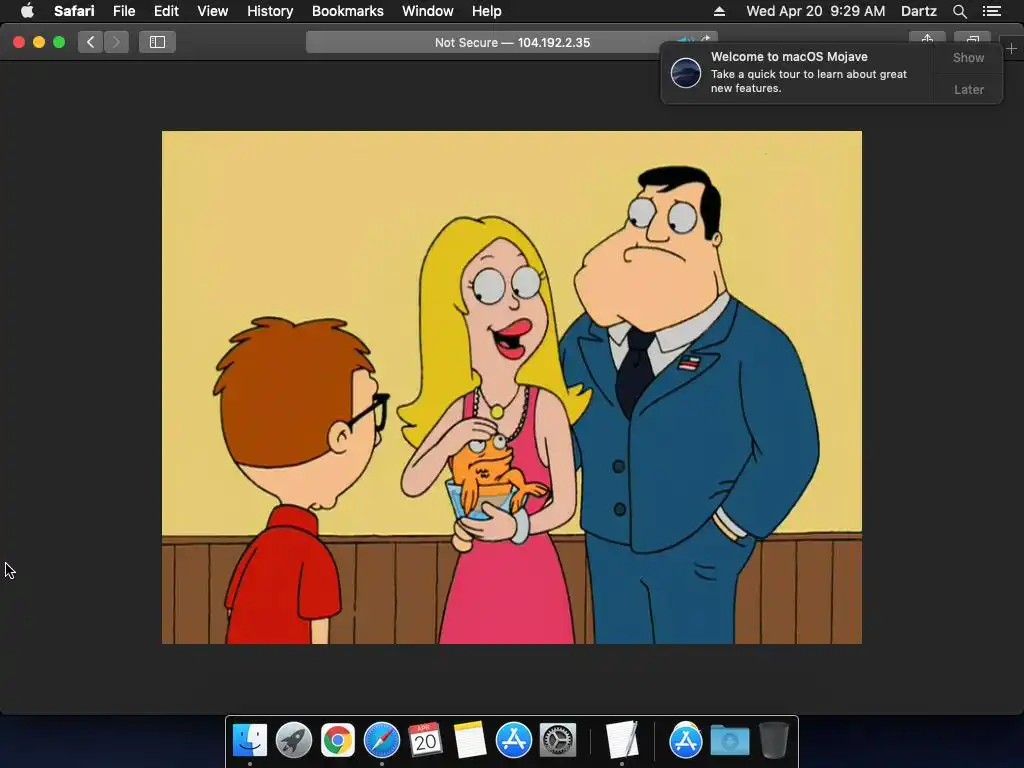The height and width of the screenshot is (768, 1024).
Task: Show Safari's sidebar
Action: pyautogui.click(x=157, y=42)
